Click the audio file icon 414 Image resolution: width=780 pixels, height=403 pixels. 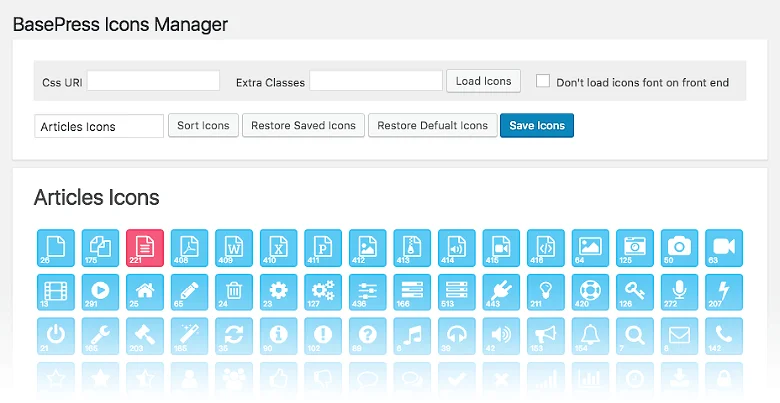point(457,248)
